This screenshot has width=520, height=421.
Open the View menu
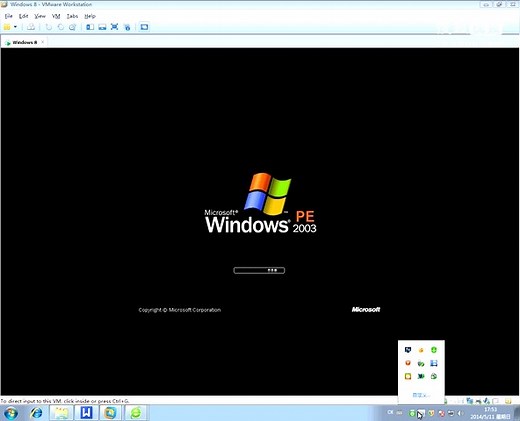click(40, 16)
